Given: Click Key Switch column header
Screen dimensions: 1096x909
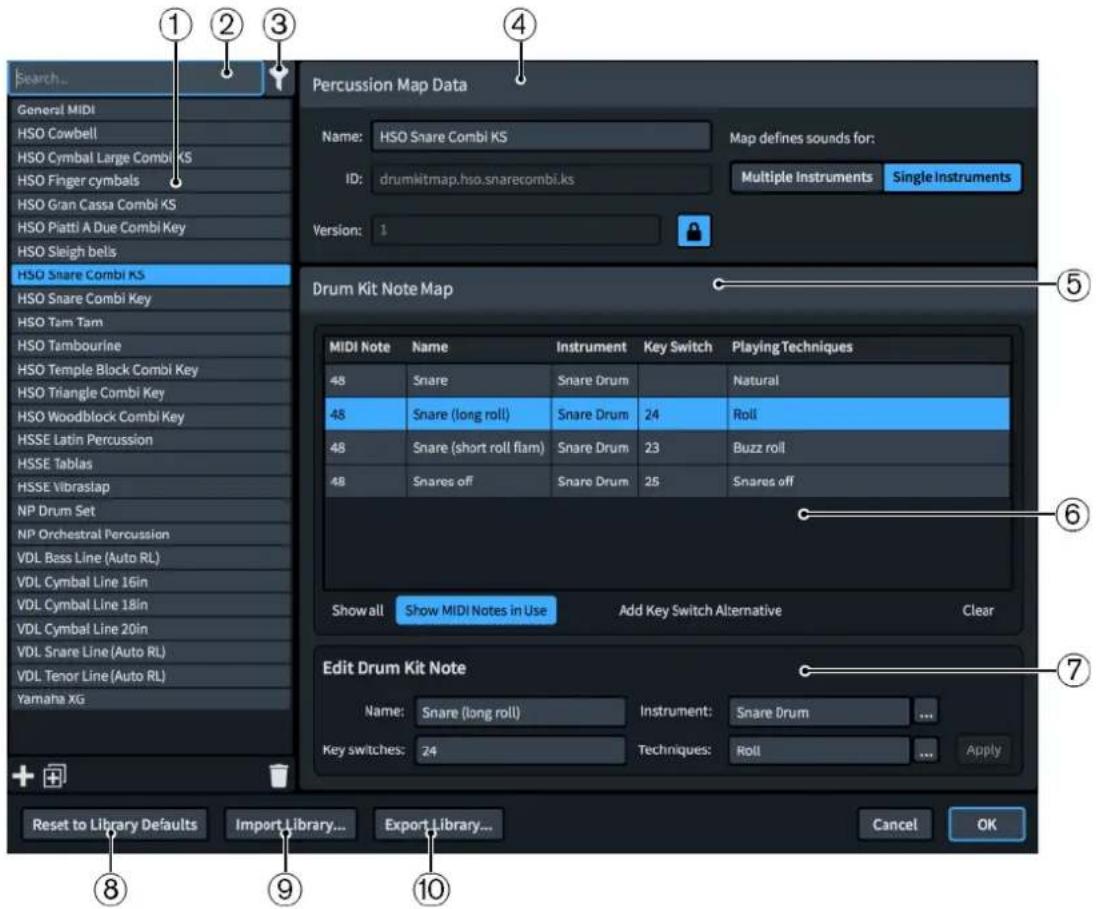Looking at the screenshot, I should pyautogui.click(x=677, y=347).
